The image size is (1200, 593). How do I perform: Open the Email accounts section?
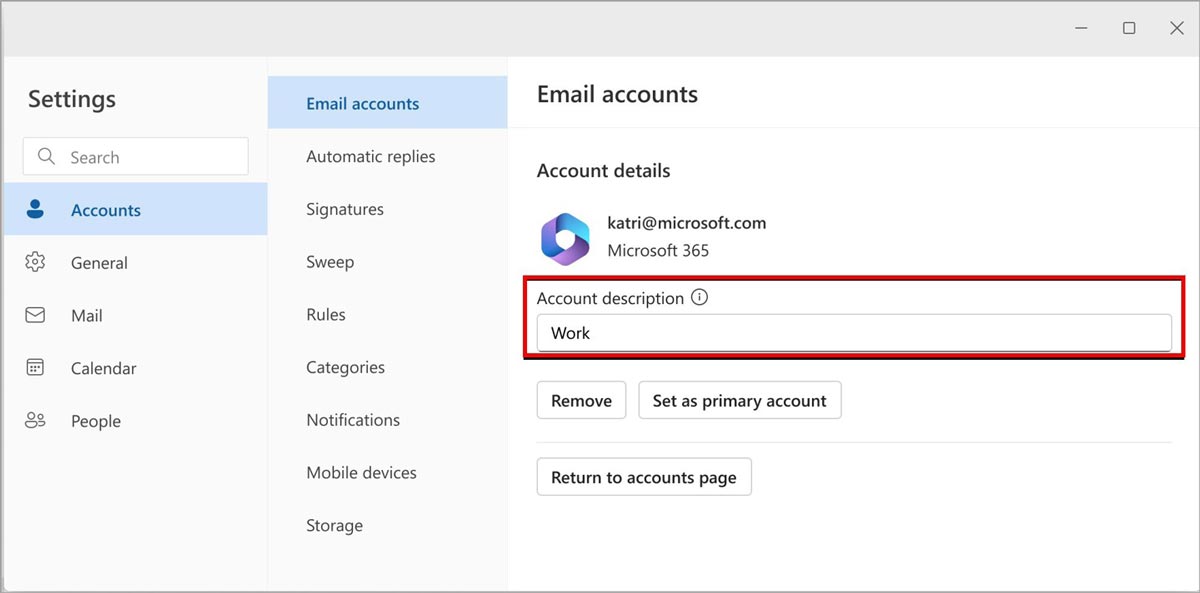(362, 104)
